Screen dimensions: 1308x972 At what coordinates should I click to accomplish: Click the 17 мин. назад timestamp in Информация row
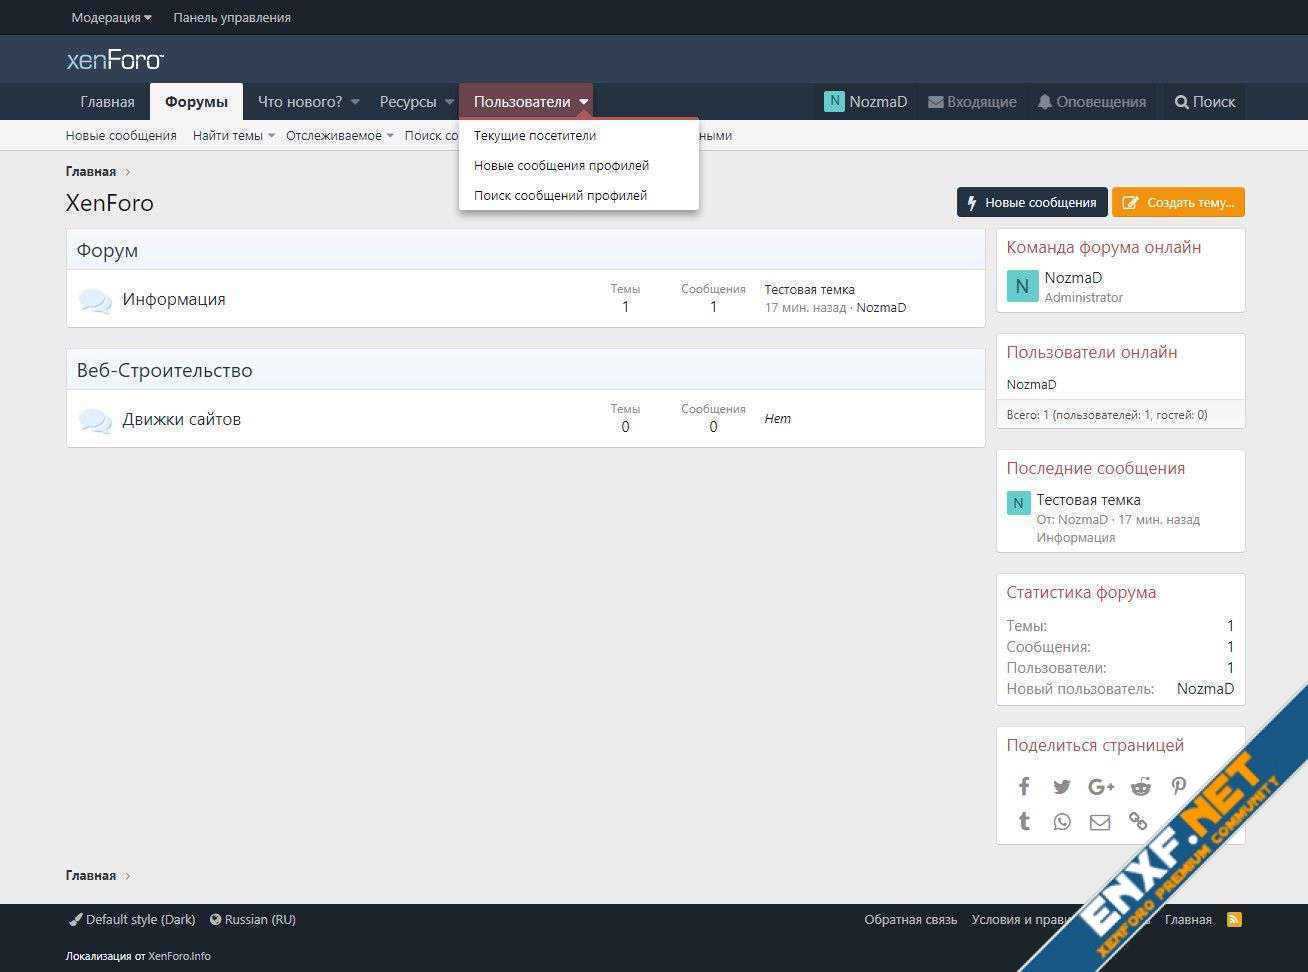(805, 308)
